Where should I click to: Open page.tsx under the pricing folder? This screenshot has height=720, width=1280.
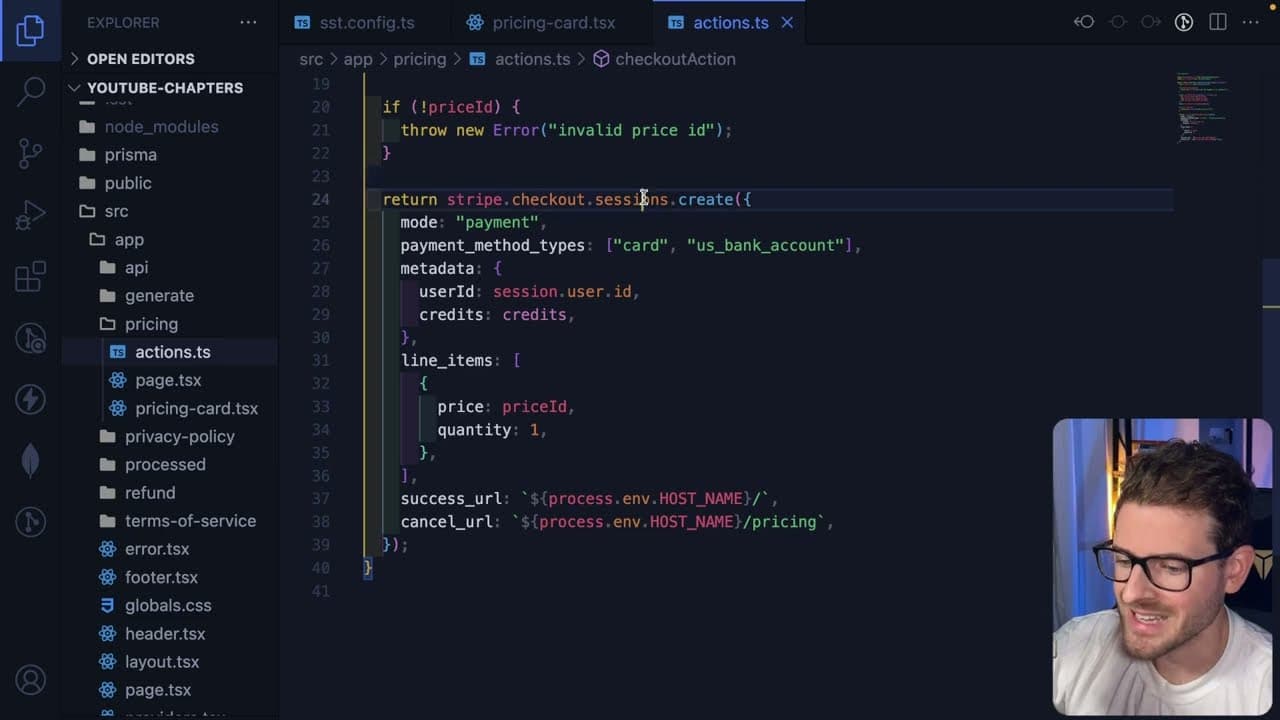tap(168, 380)
